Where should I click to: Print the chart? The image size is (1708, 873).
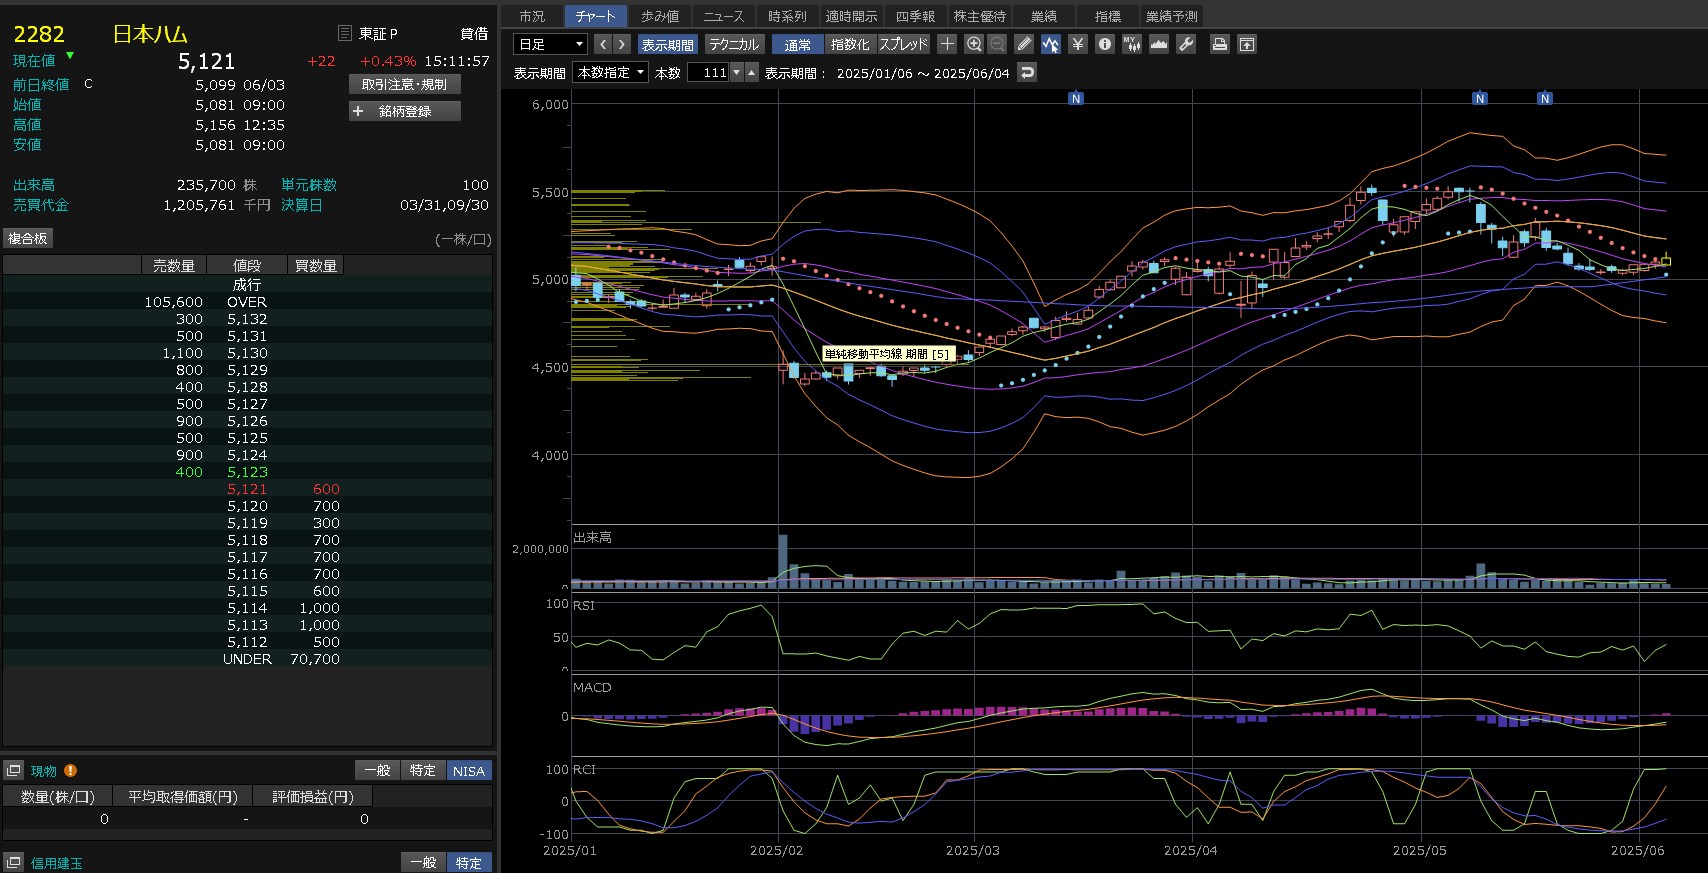click(x=1219, y=44)
